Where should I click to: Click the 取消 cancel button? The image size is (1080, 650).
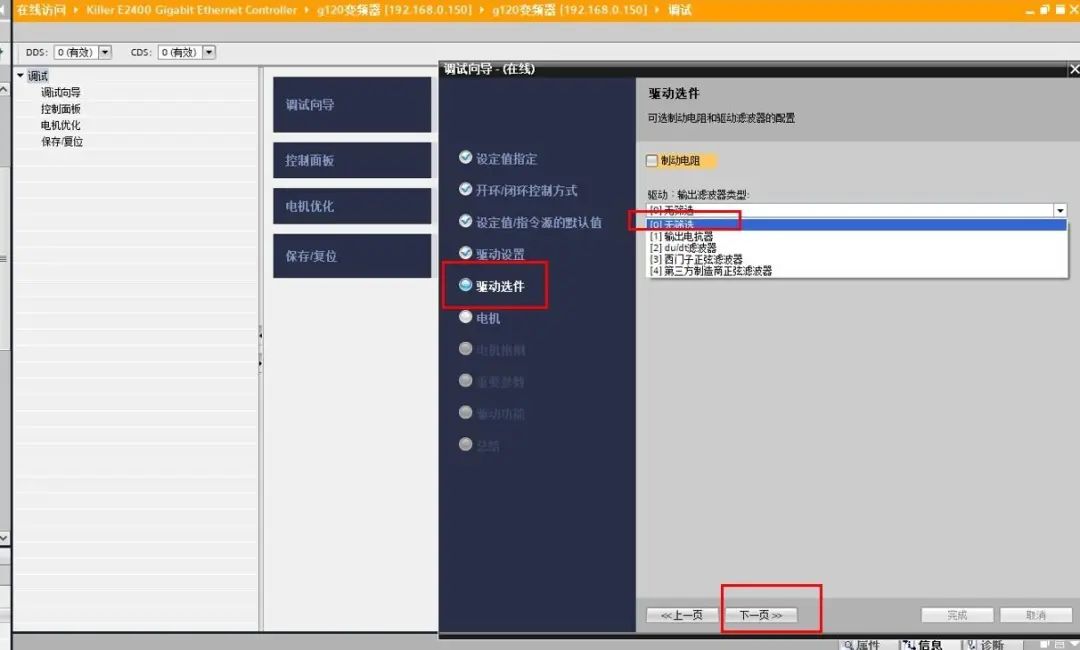click(1036, 615)
